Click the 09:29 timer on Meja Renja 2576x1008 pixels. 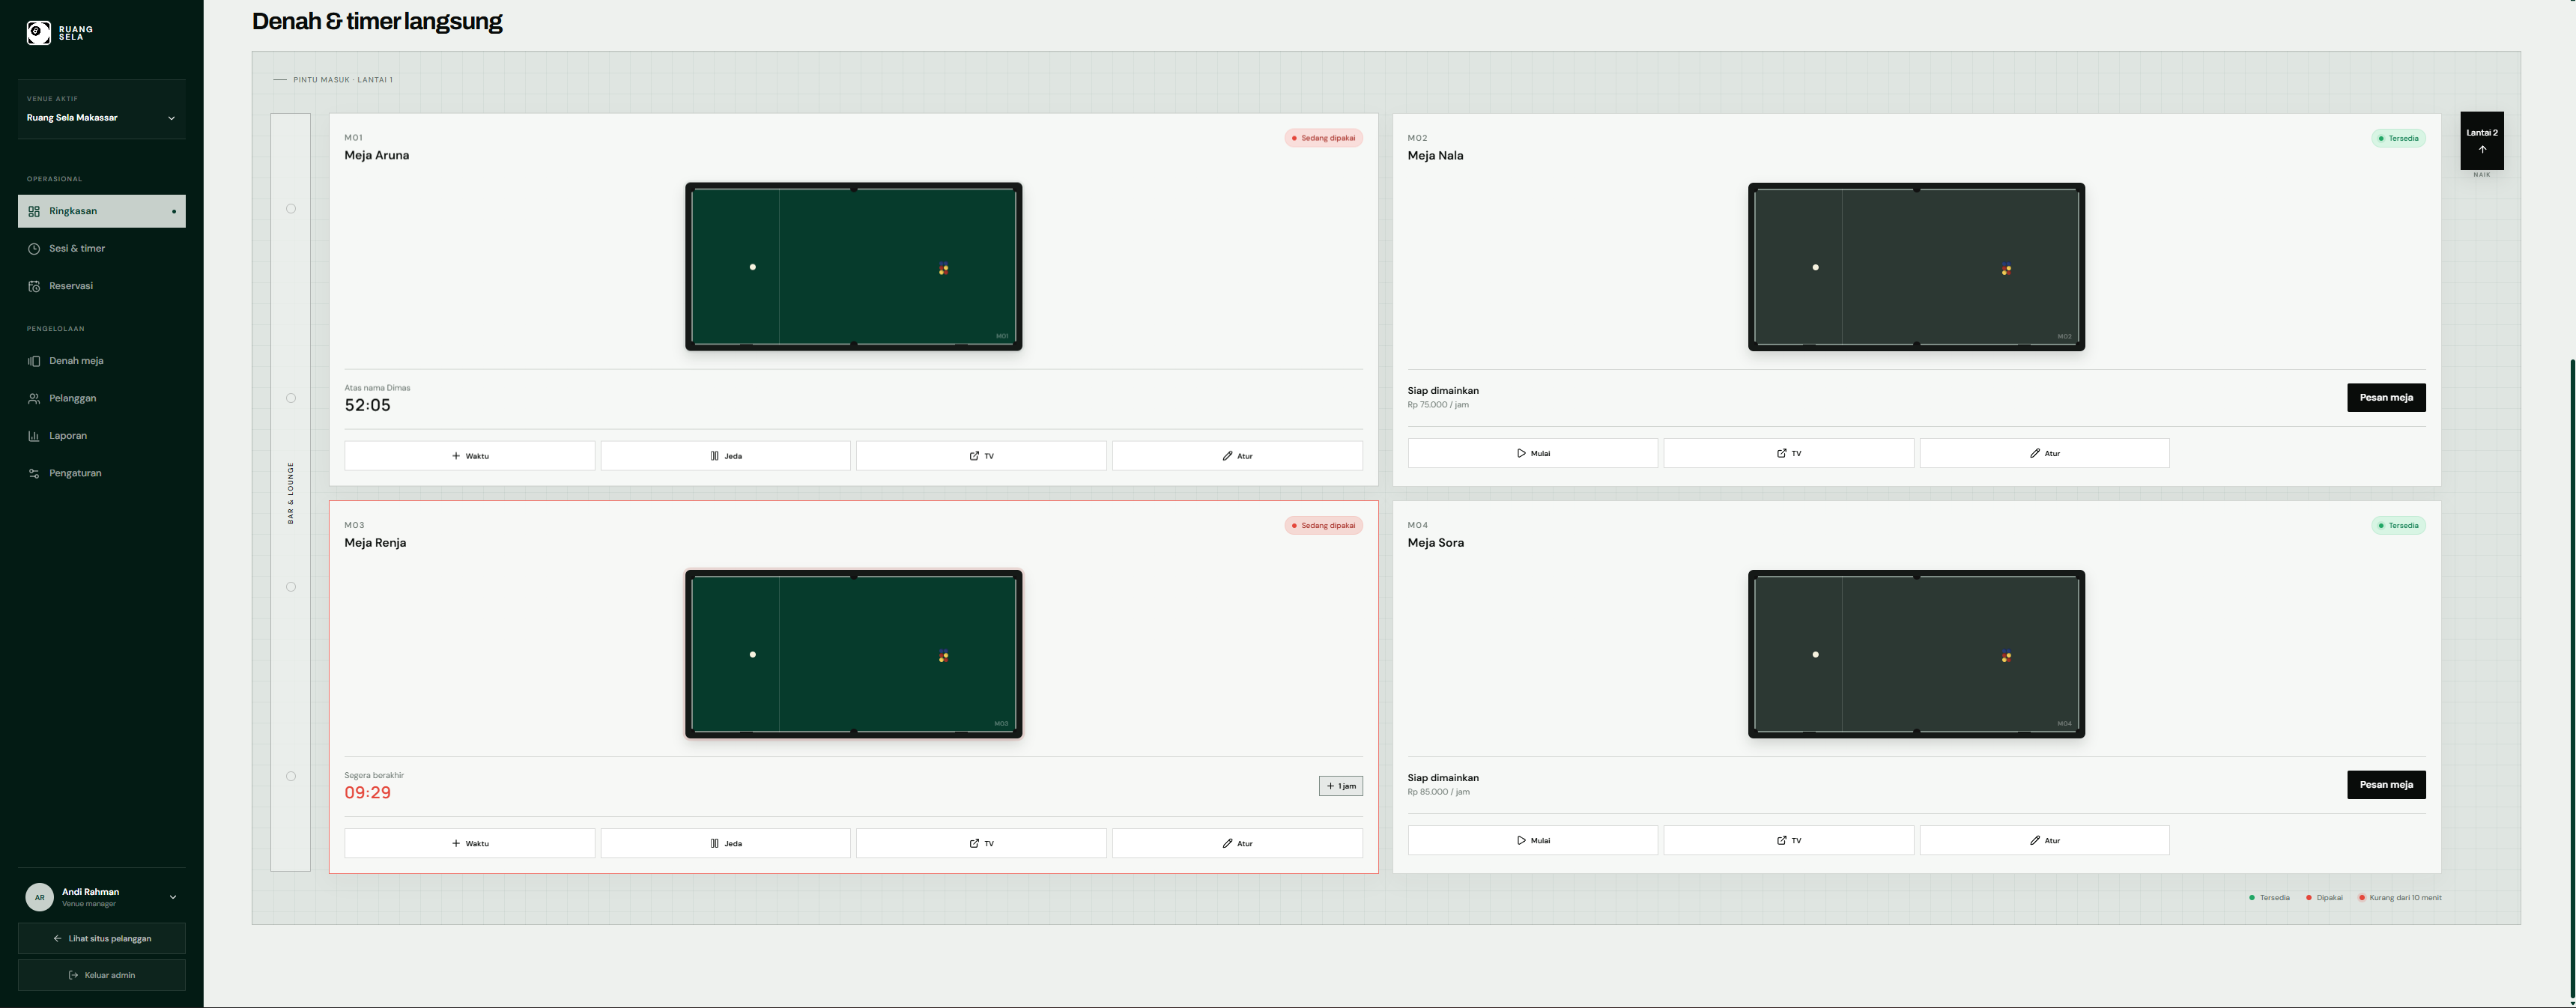click(x=368, y=793)
